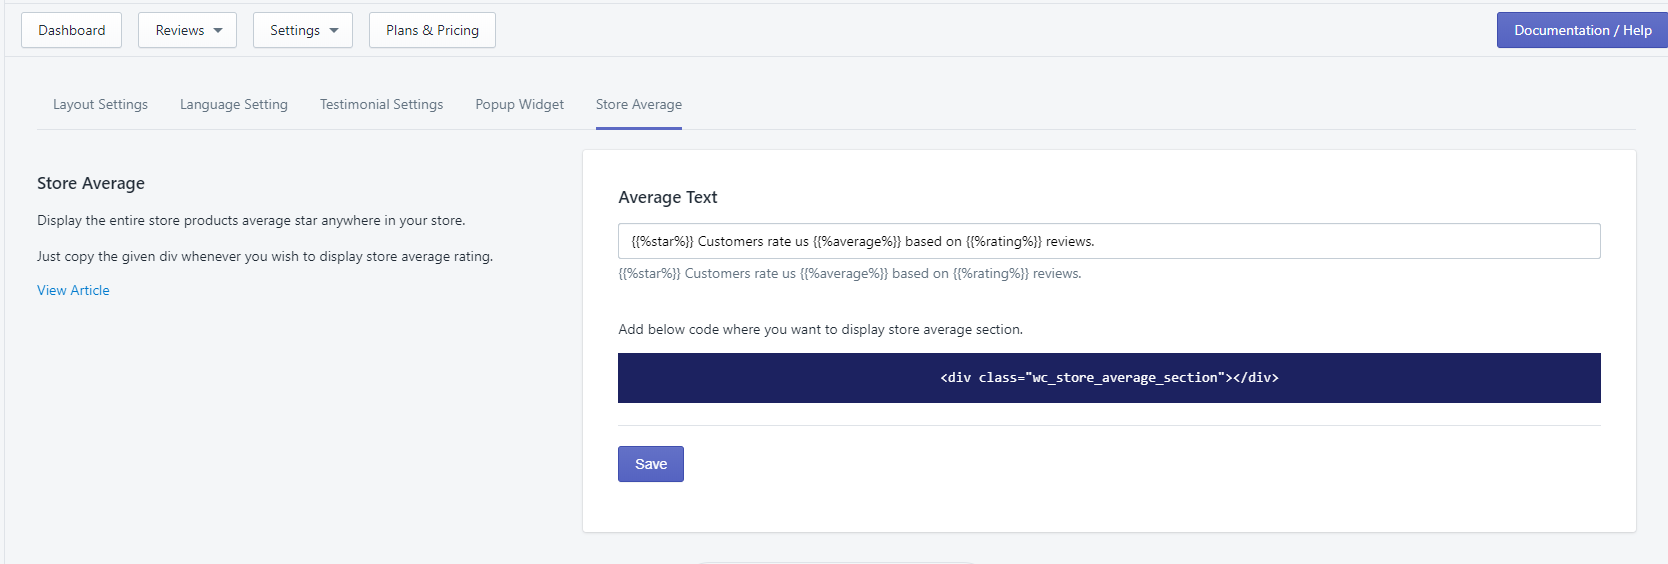Viewport: 1668px width, 564px height.
Task: Open the Dashboard page
Action: point(71,30)
